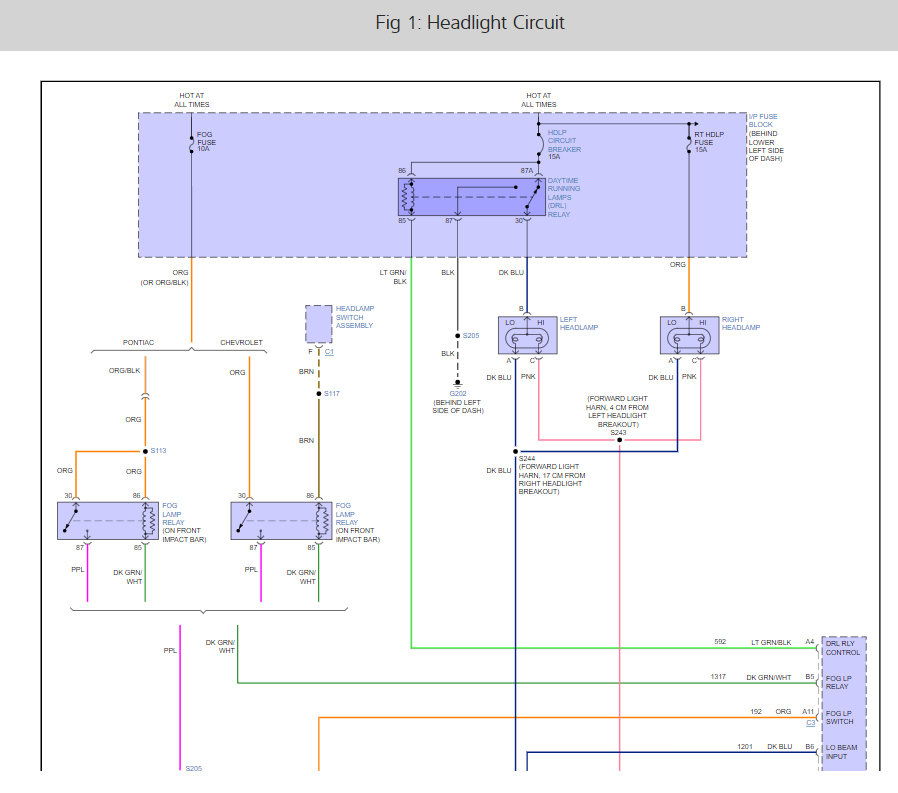Viewport: 898px width, 793px height.
Task: Click the S244 splice label
Action: (527, 459)
